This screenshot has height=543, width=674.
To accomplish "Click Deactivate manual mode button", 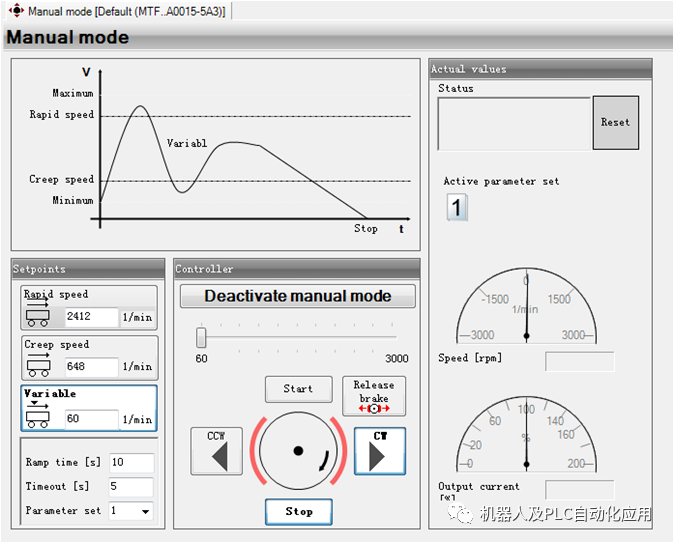I will pyautogui.click(x=297, y=296).
